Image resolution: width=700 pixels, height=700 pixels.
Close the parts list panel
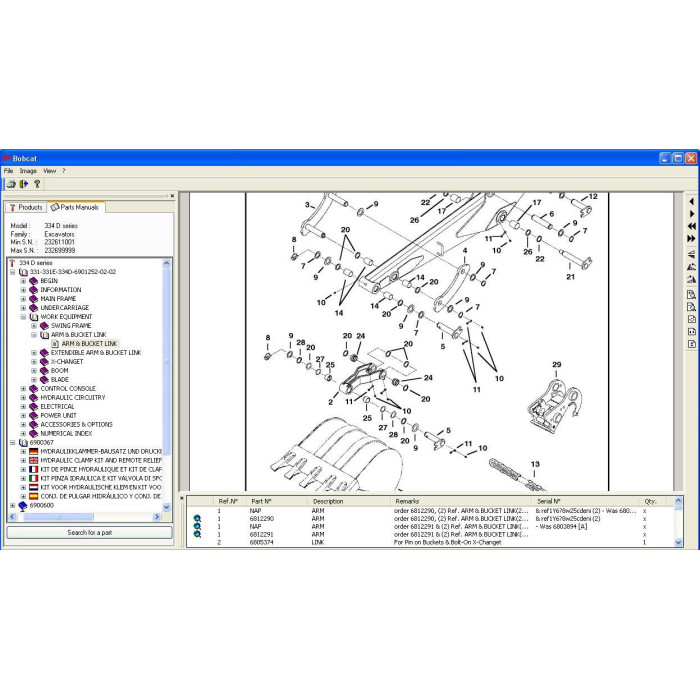coord(182,498)
